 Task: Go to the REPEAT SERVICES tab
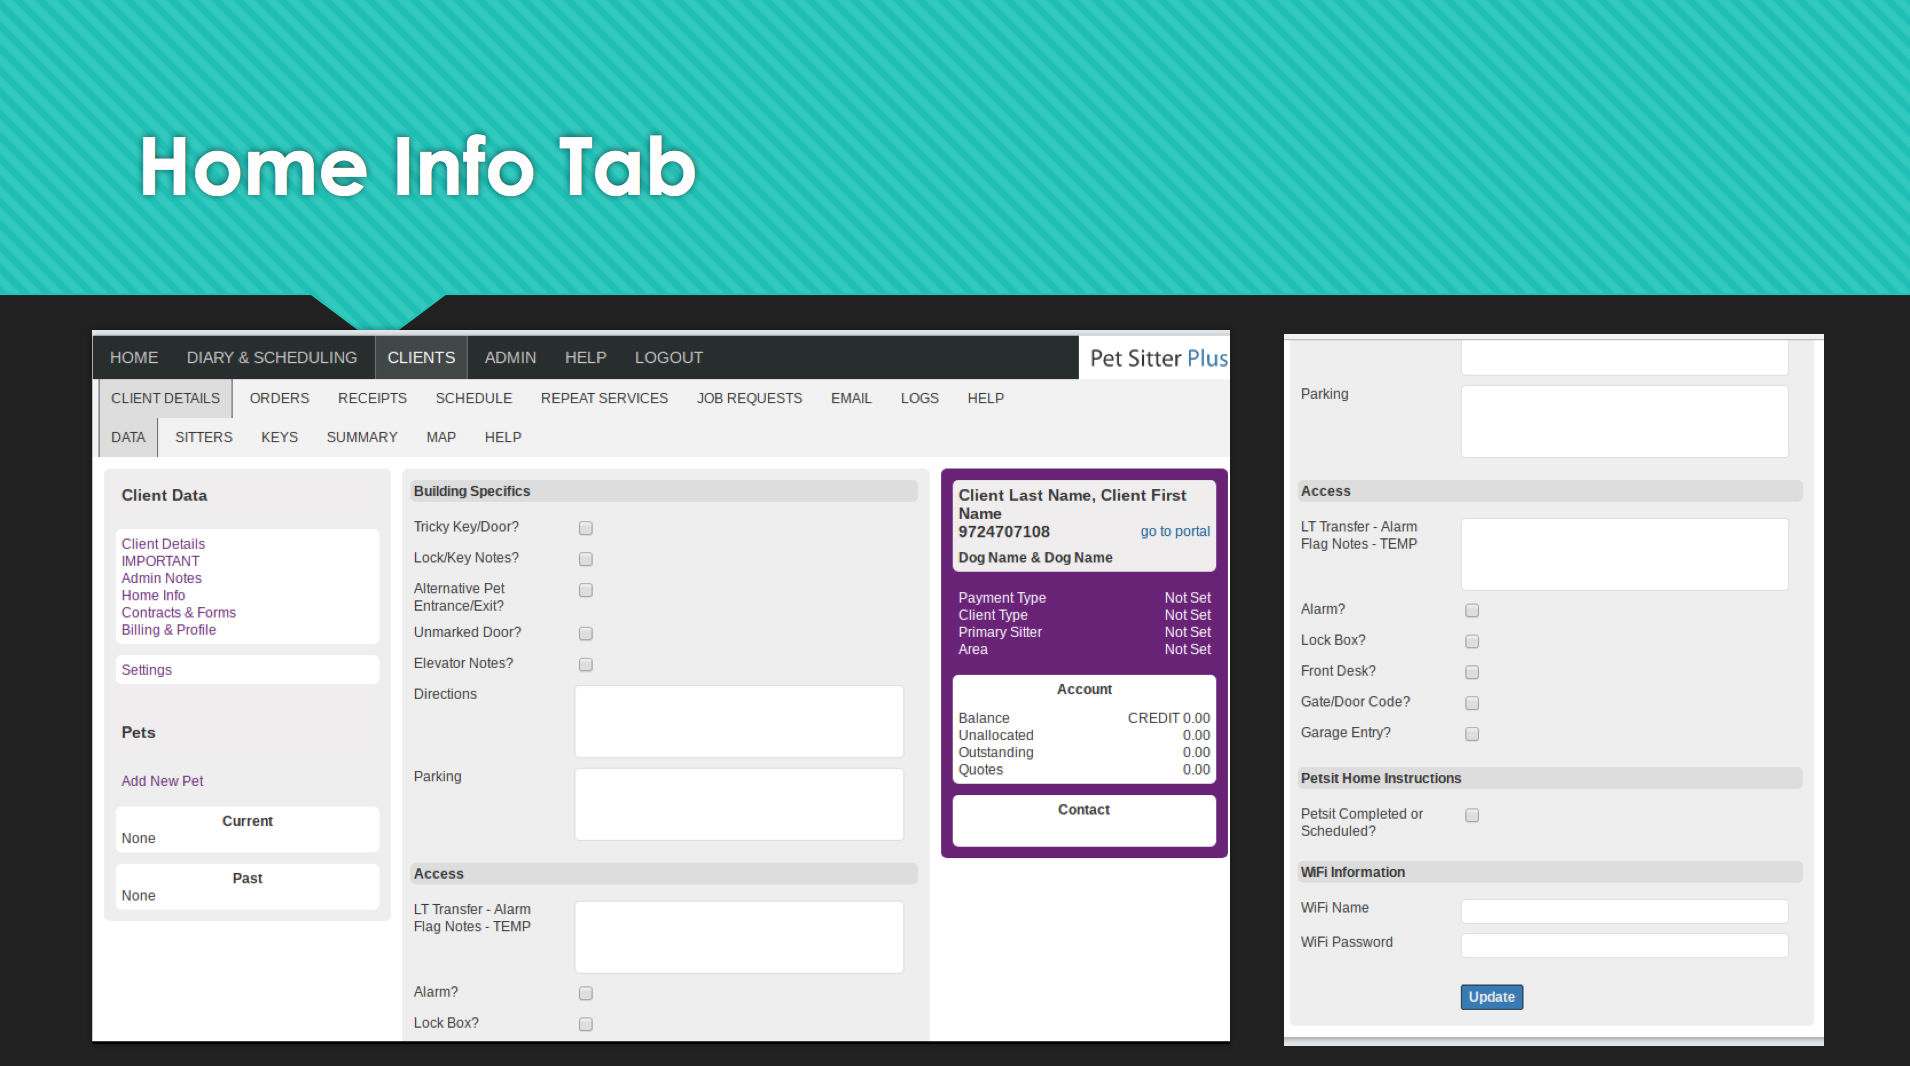pyautogui.click(x=604, y=398)
